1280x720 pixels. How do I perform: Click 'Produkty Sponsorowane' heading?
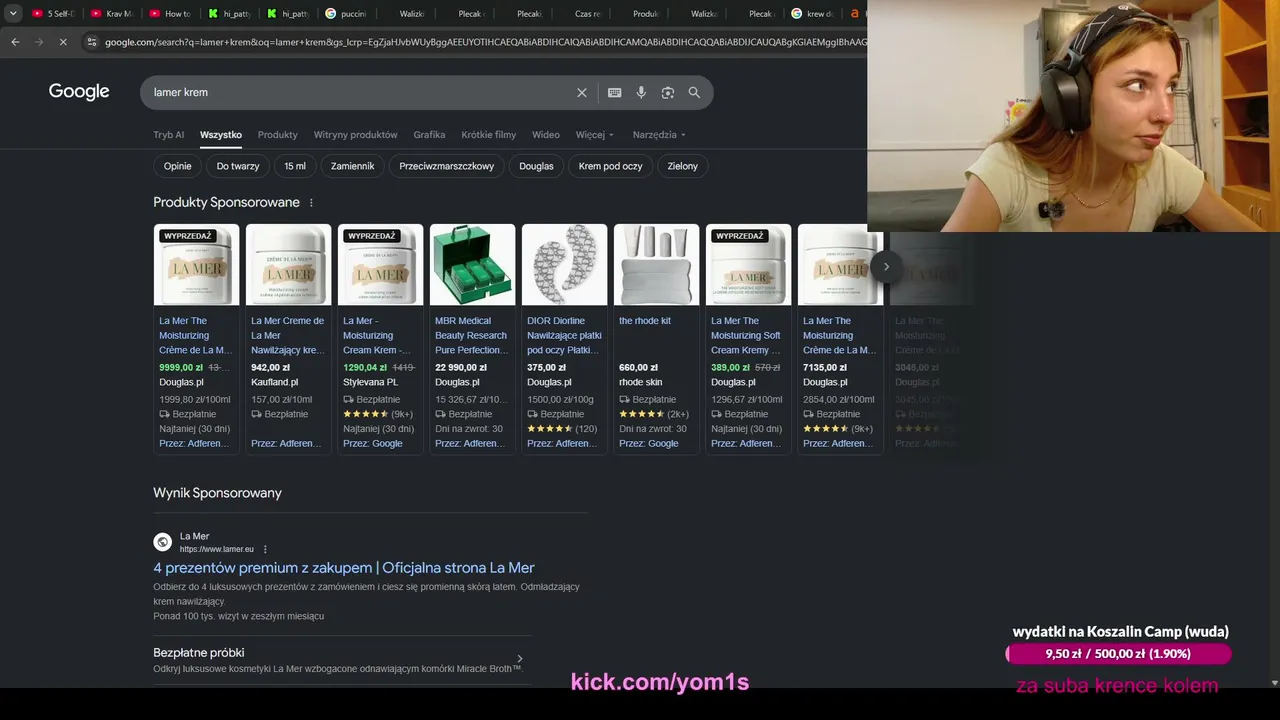(226, 202)
